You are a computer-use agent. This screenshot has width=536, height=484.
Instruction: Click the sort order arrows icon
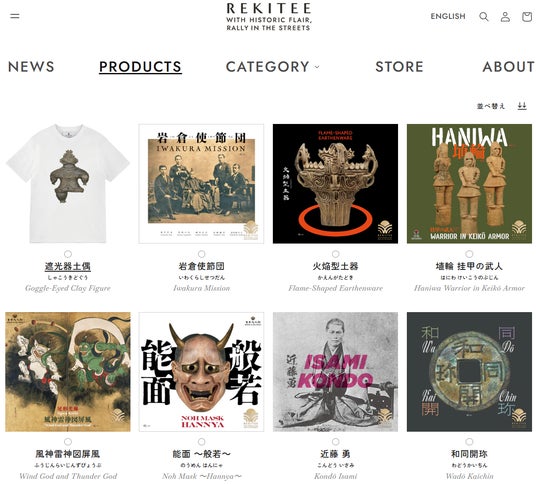tap(522, 106)
